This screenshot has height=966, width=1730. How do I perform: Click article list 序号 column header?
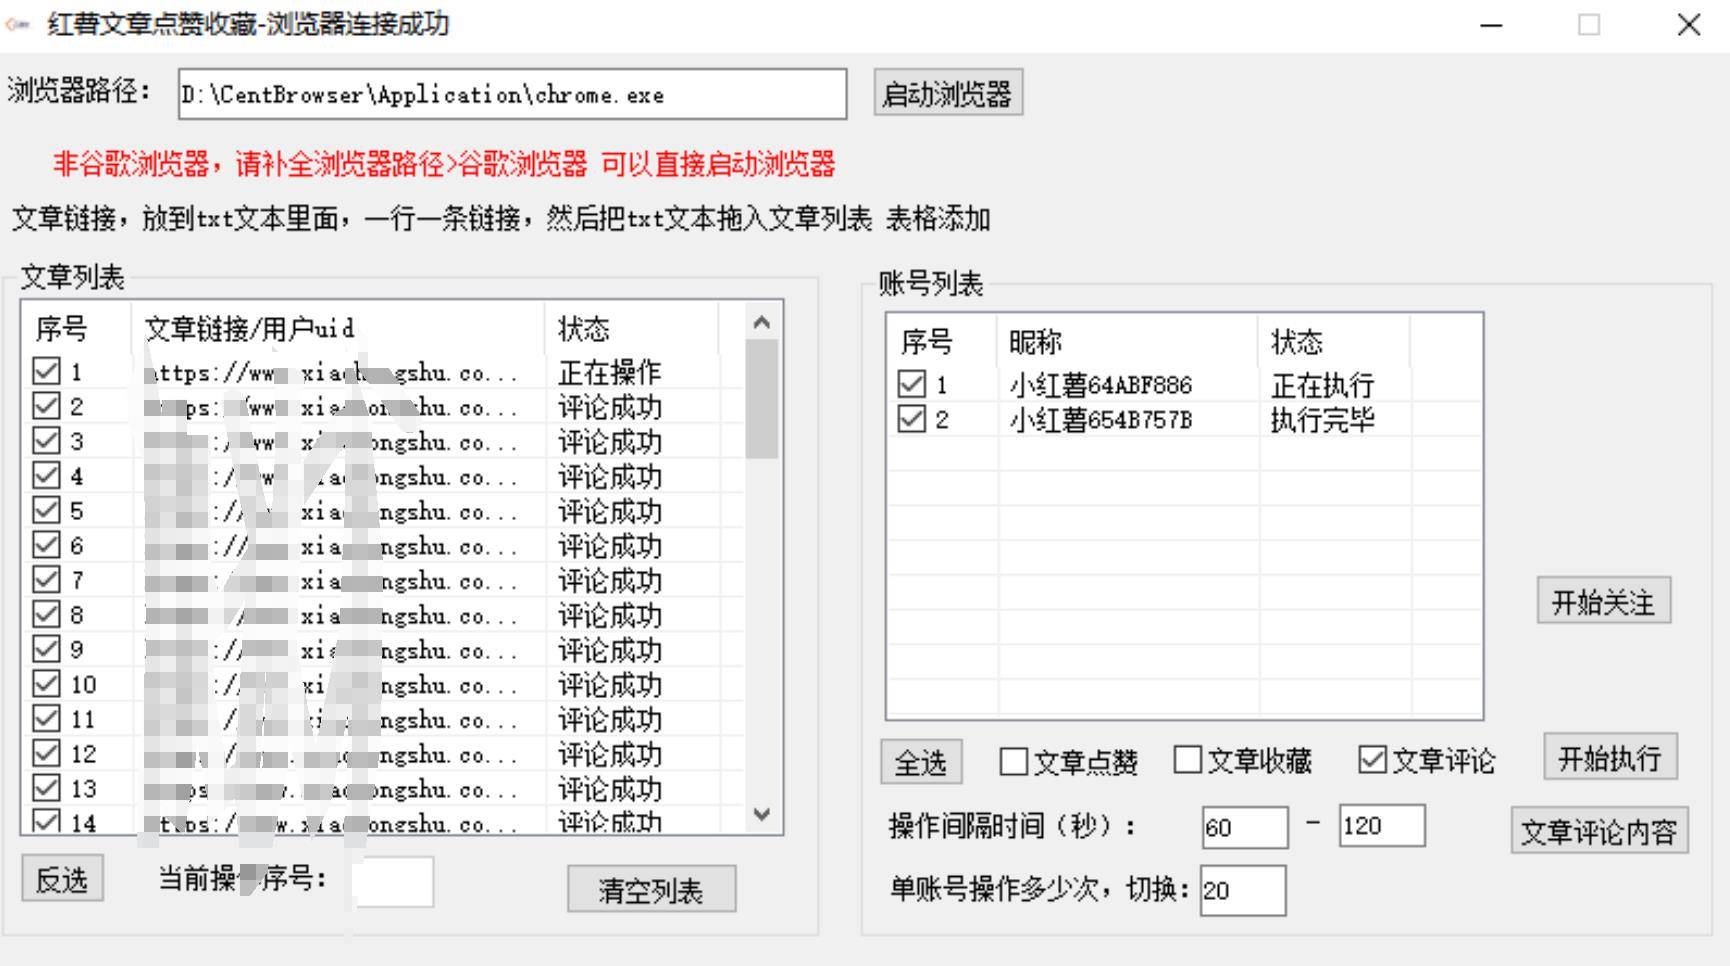(x=77, y=328)
